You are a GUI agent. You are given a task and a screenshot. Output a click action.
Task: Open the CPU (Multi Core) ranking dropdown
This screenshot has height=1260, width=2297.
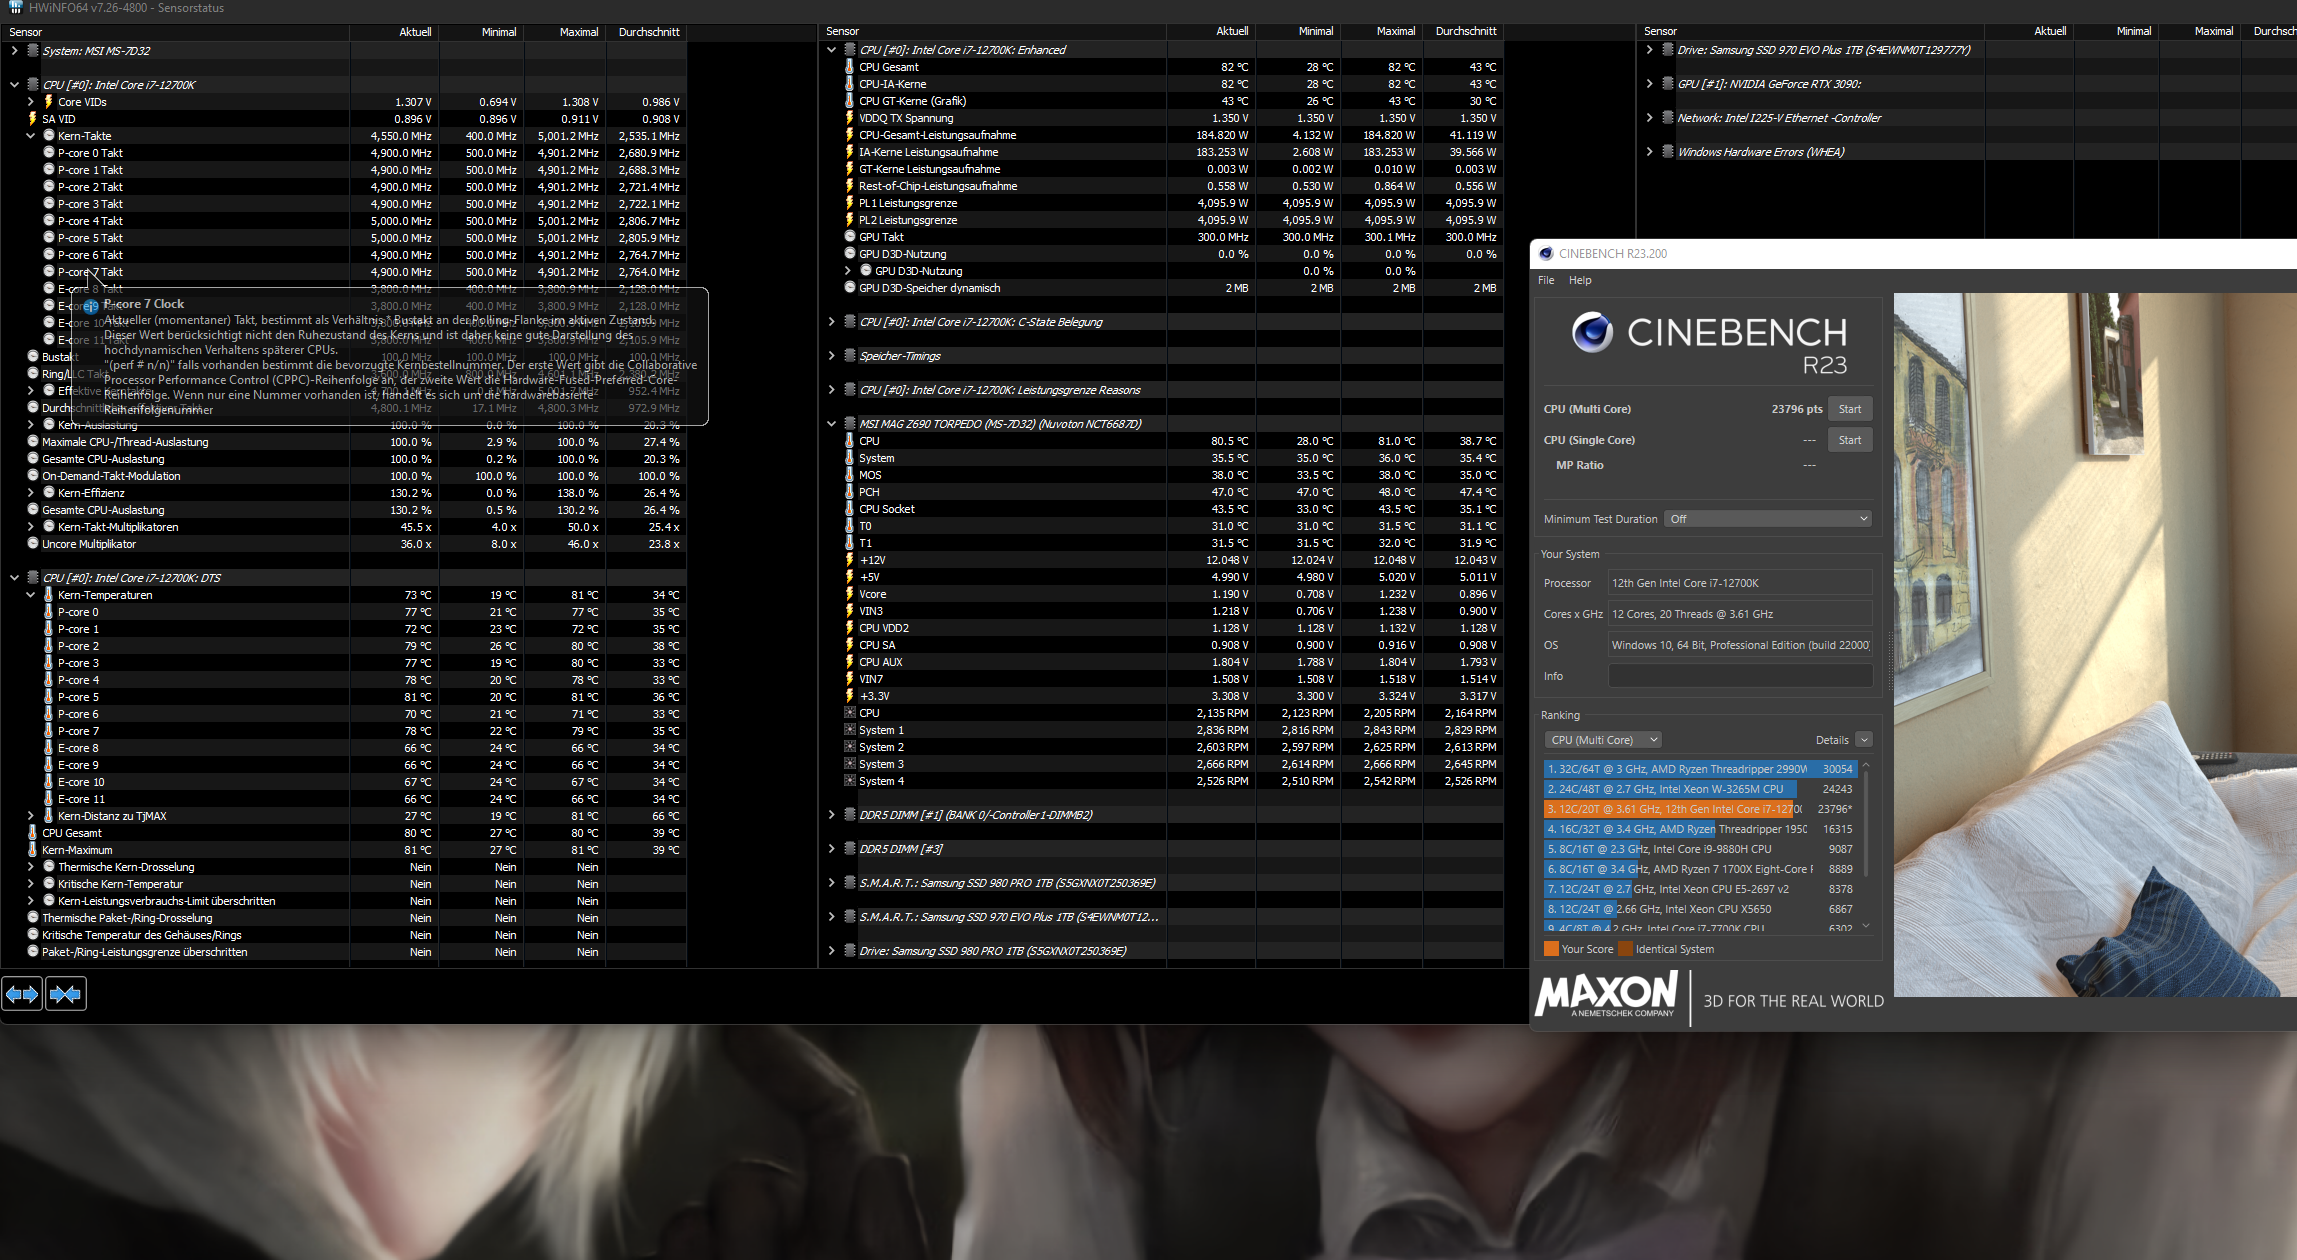click(x=1602, y=740)
